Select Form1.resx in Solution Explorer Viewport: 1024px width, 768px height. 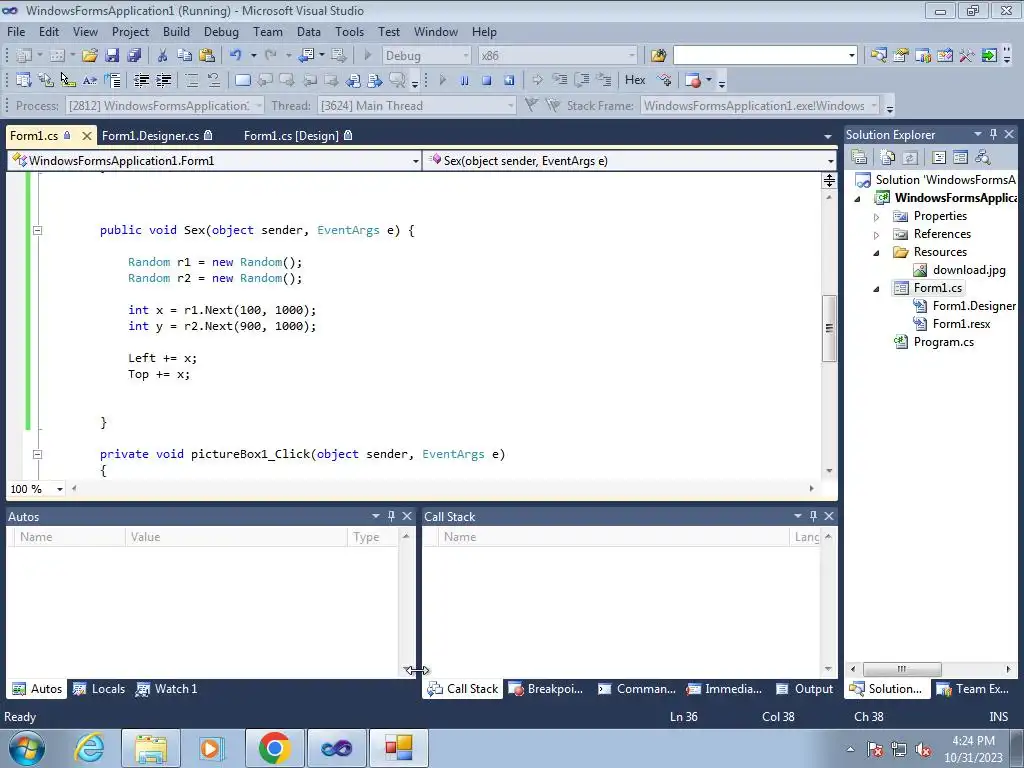click(x=961, y=324)
